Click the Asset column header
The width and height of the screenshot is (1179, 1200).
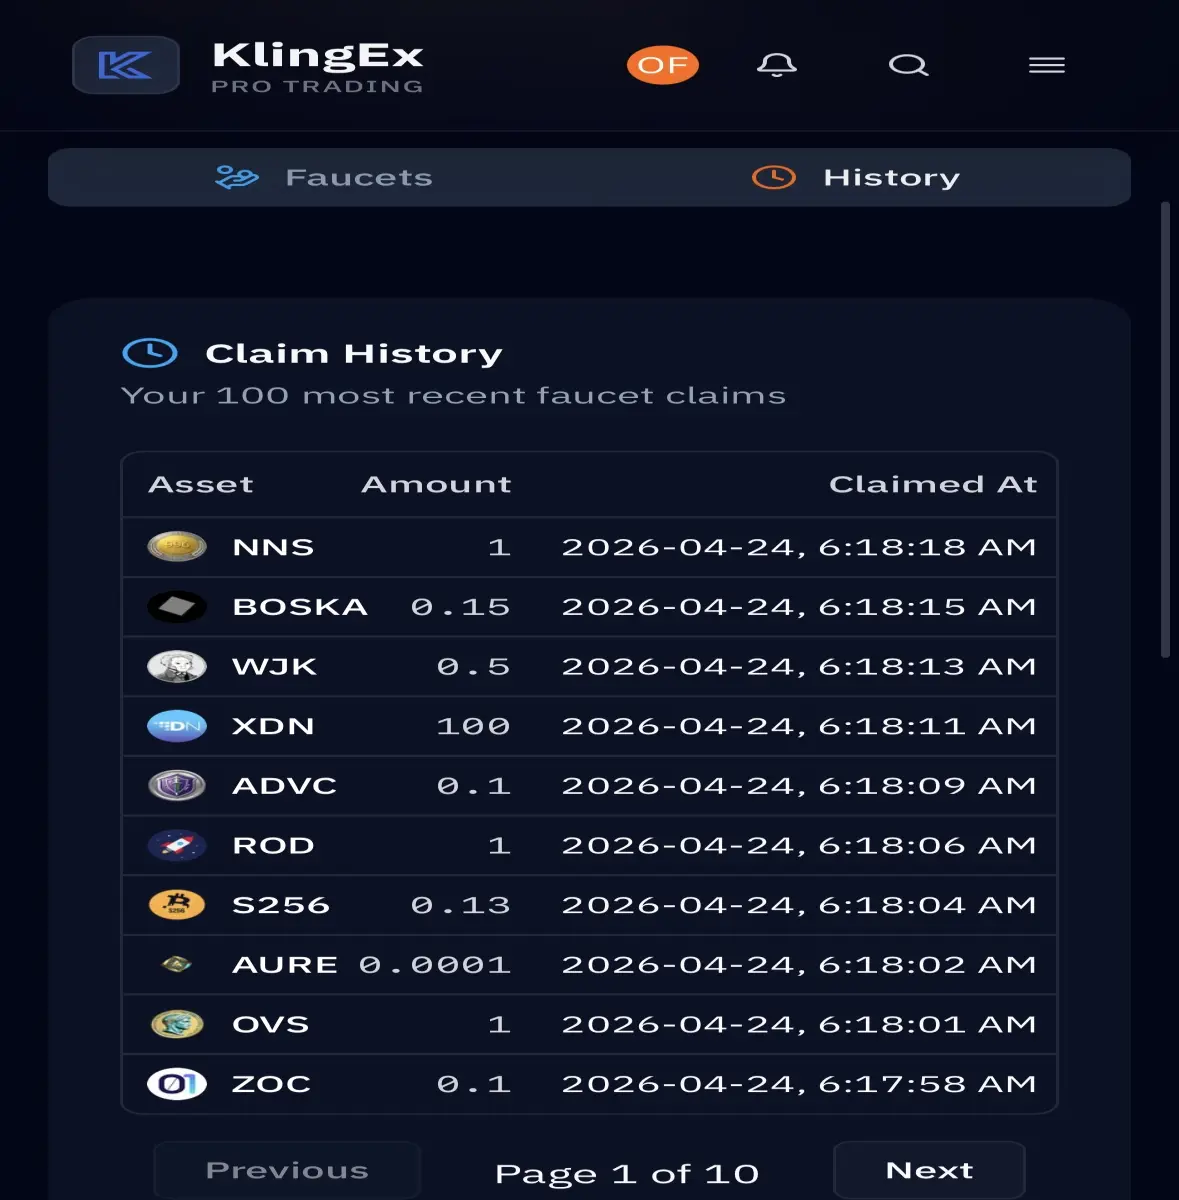201,485
